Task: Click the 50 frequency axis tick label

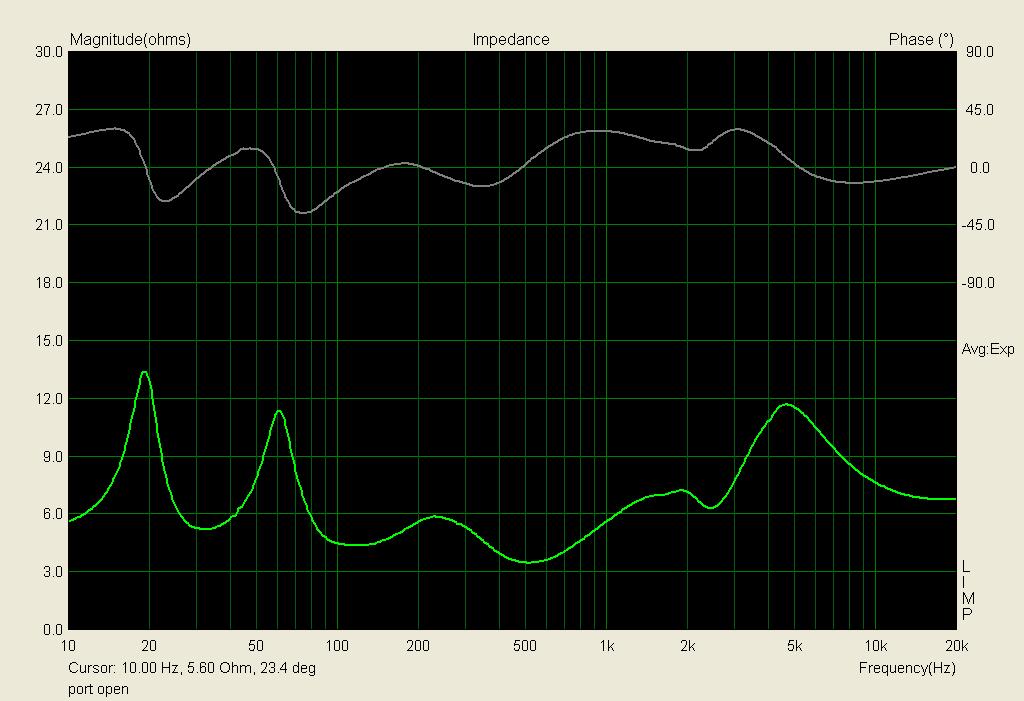Action: point(256,646)
